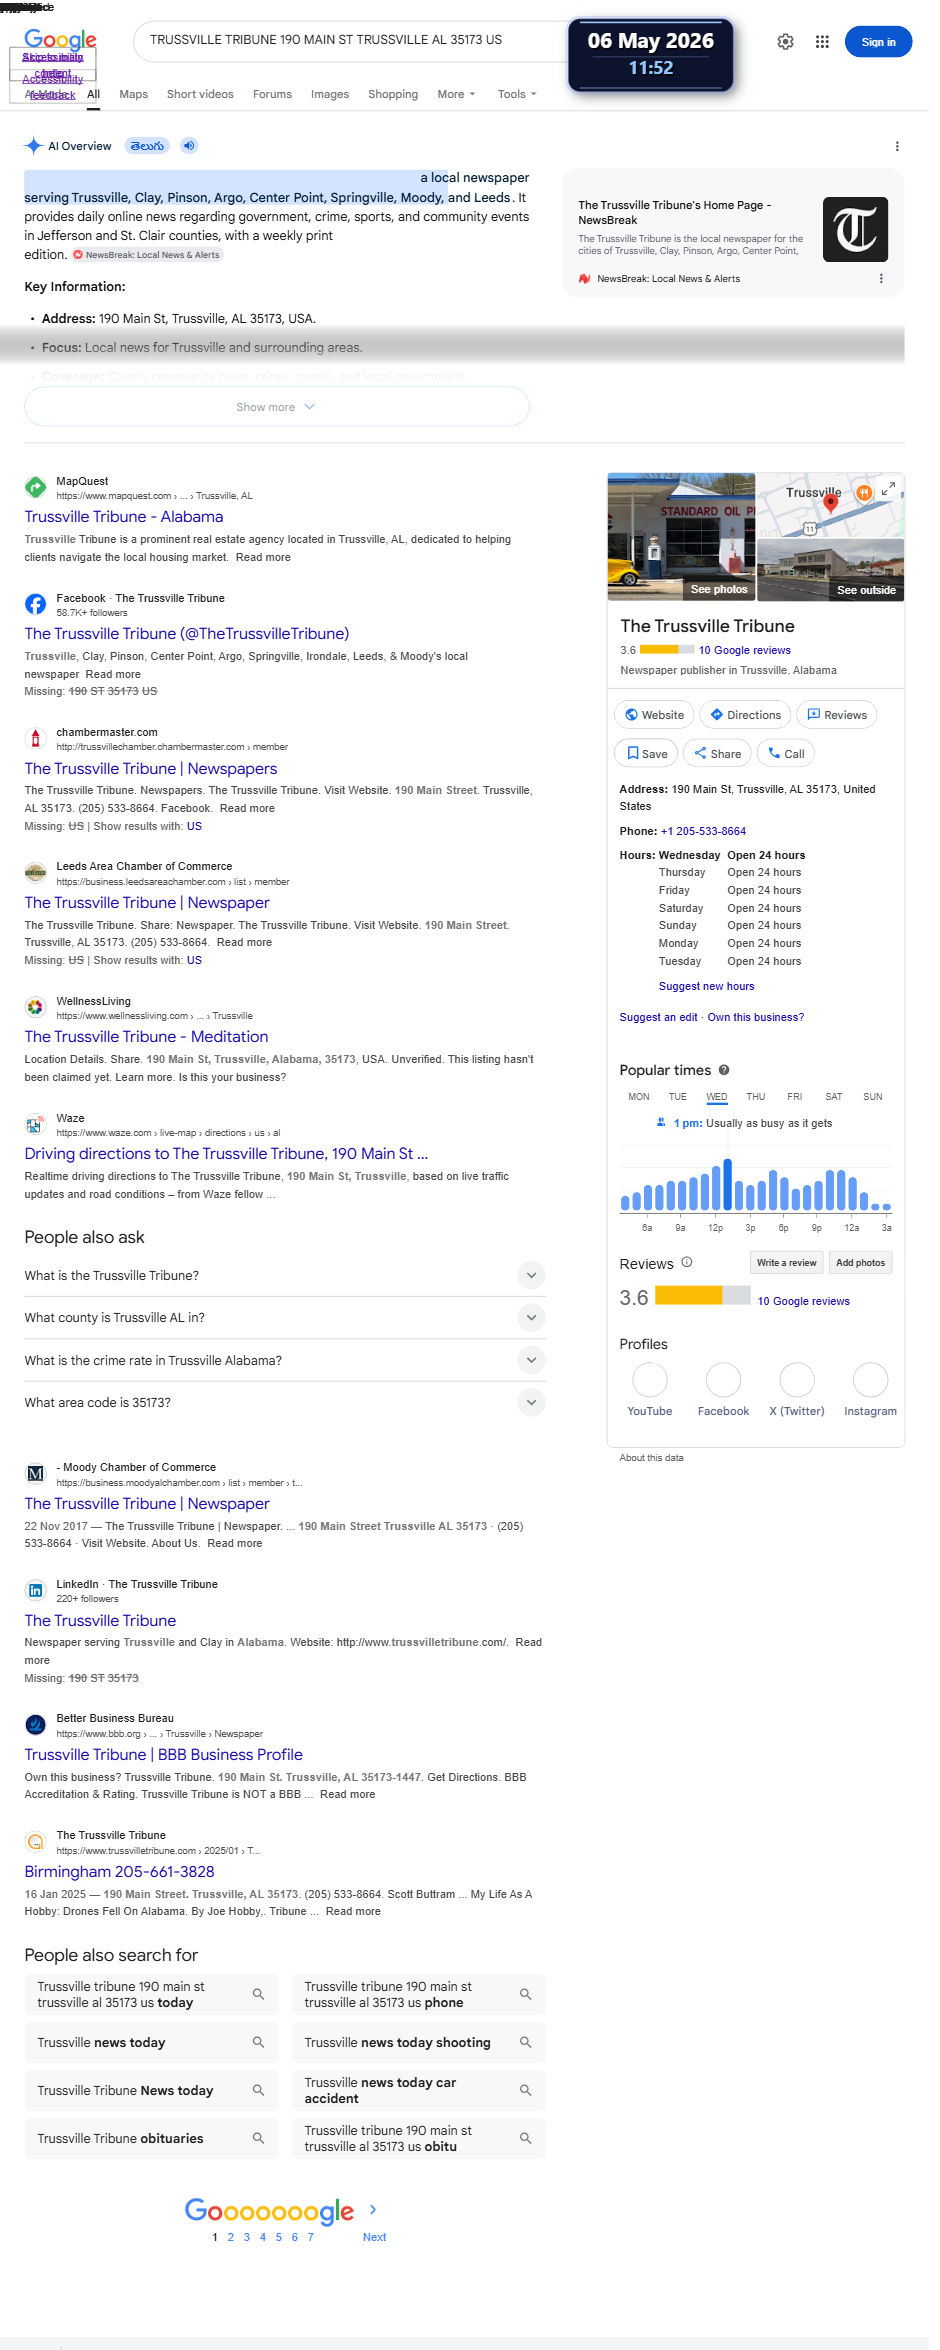940x2350 pixels.
Task: Click the MapQuest favicon beside Trussville Tribune result
Action: click(x=35, y=487)
